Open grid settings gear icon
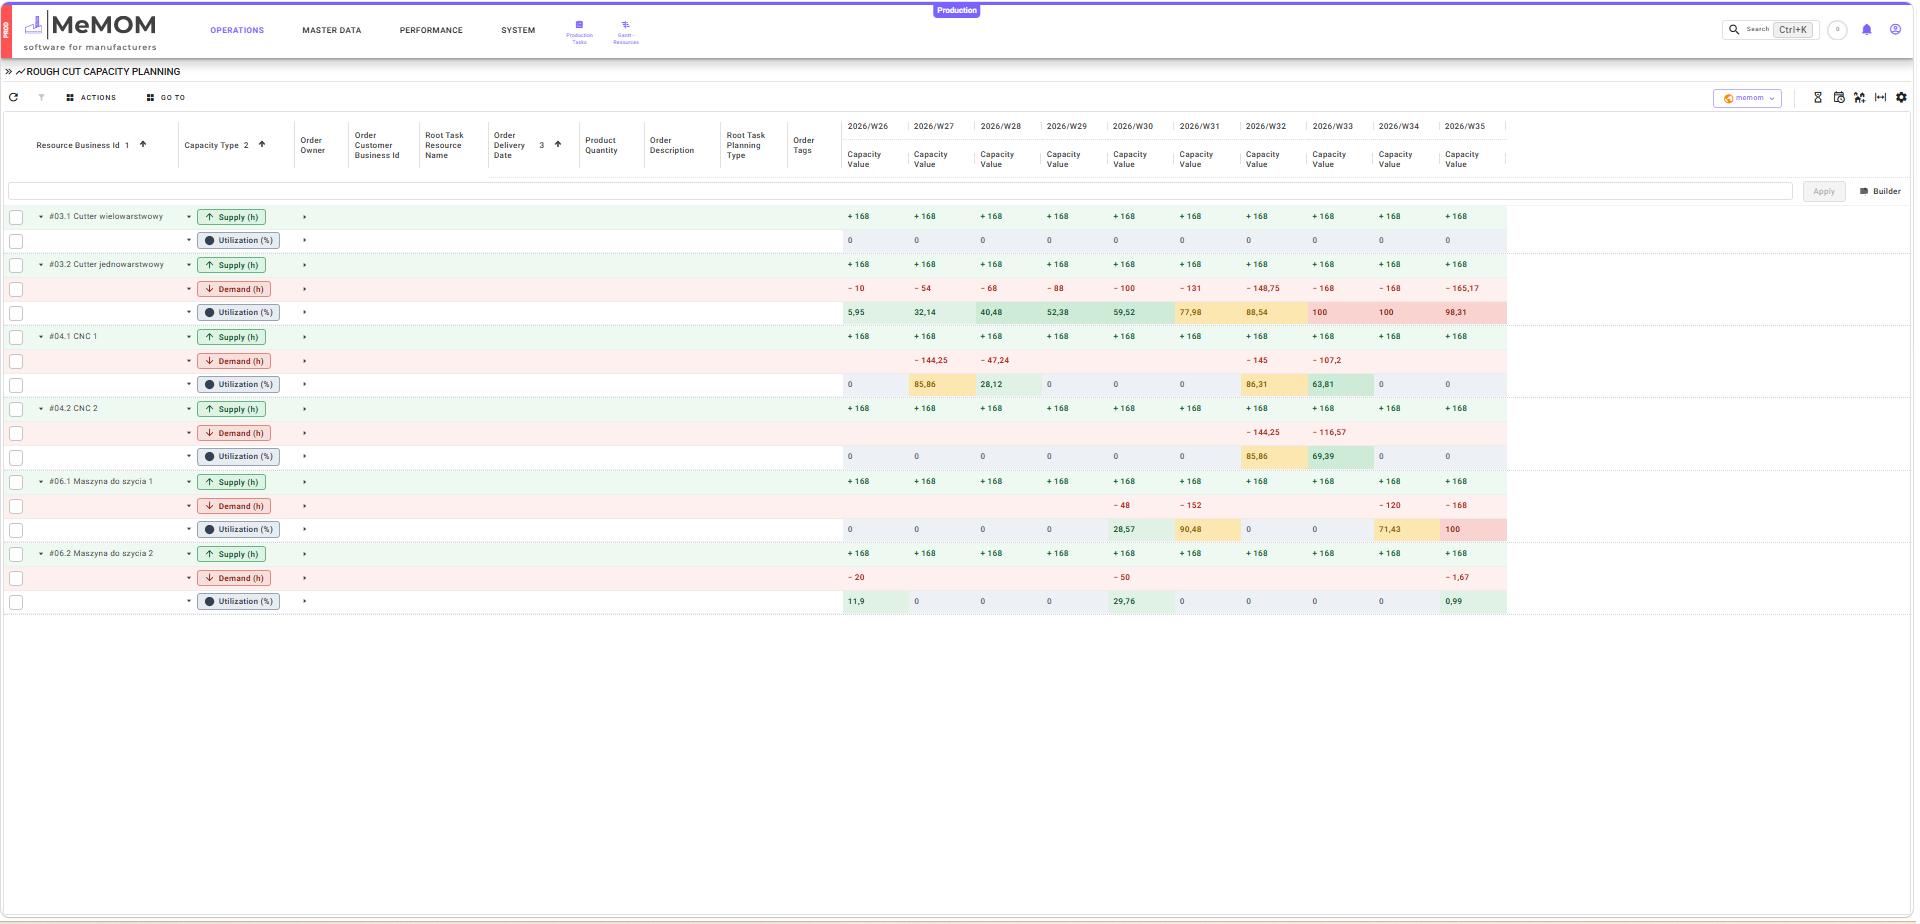The image size is (1920, 924). (x=1901, y=97)
